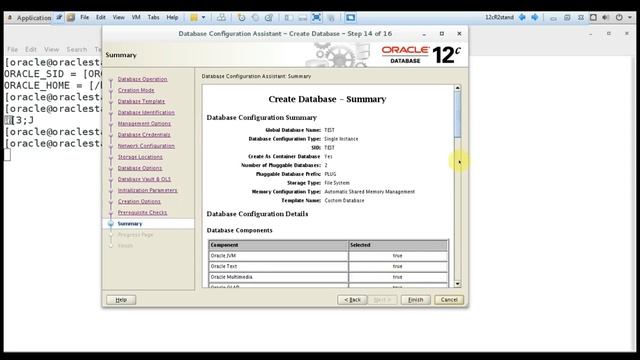Go to the Creation Options step
The image size is (640, 360).
139,201
